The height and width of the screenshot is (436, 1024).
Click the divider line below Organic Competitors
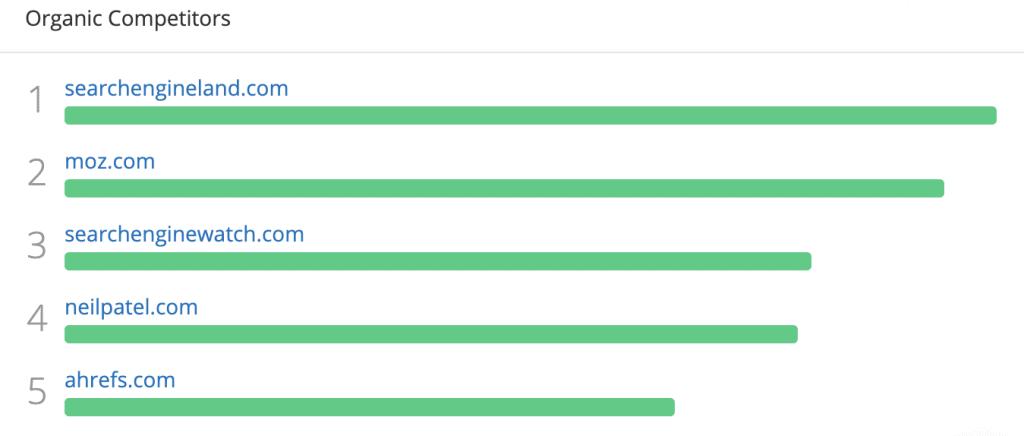pyautogui.click(x=512, y=52)
